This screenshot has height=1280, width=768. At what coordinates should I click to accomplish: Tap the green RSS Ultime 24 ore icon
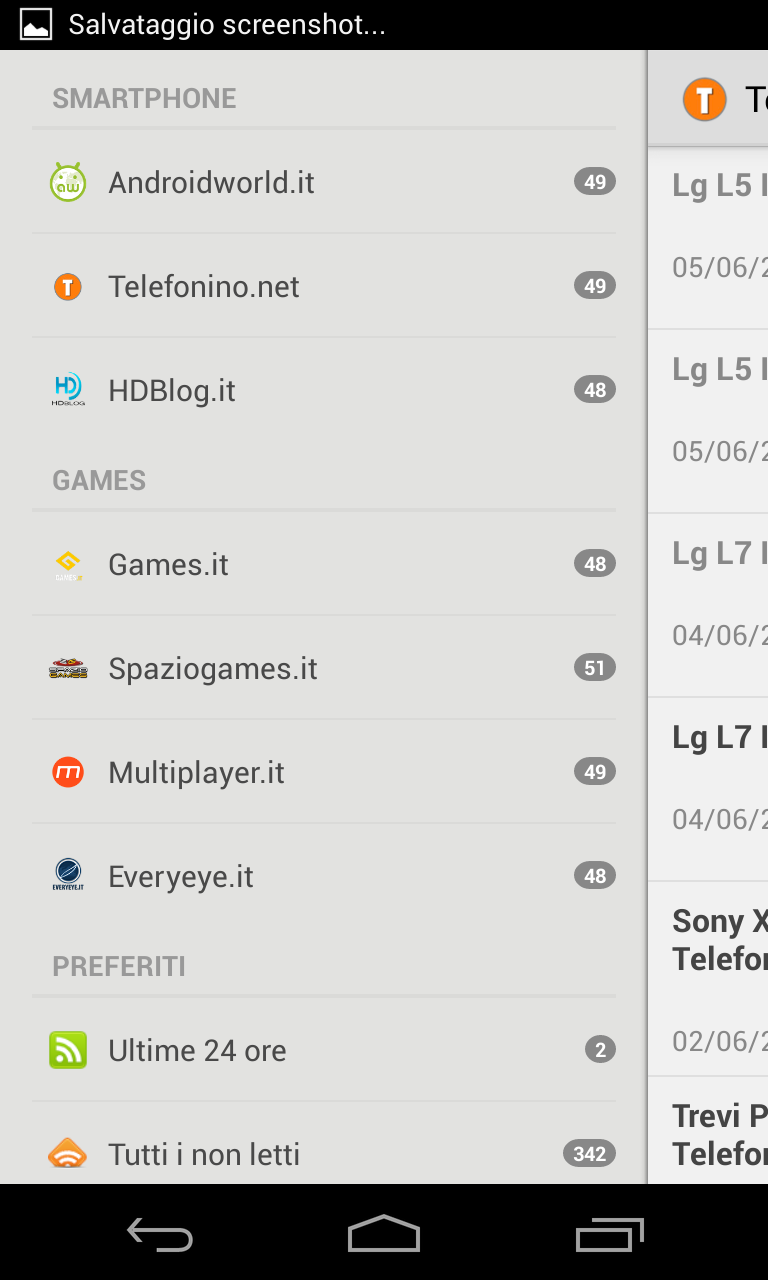pos(68,1050)
